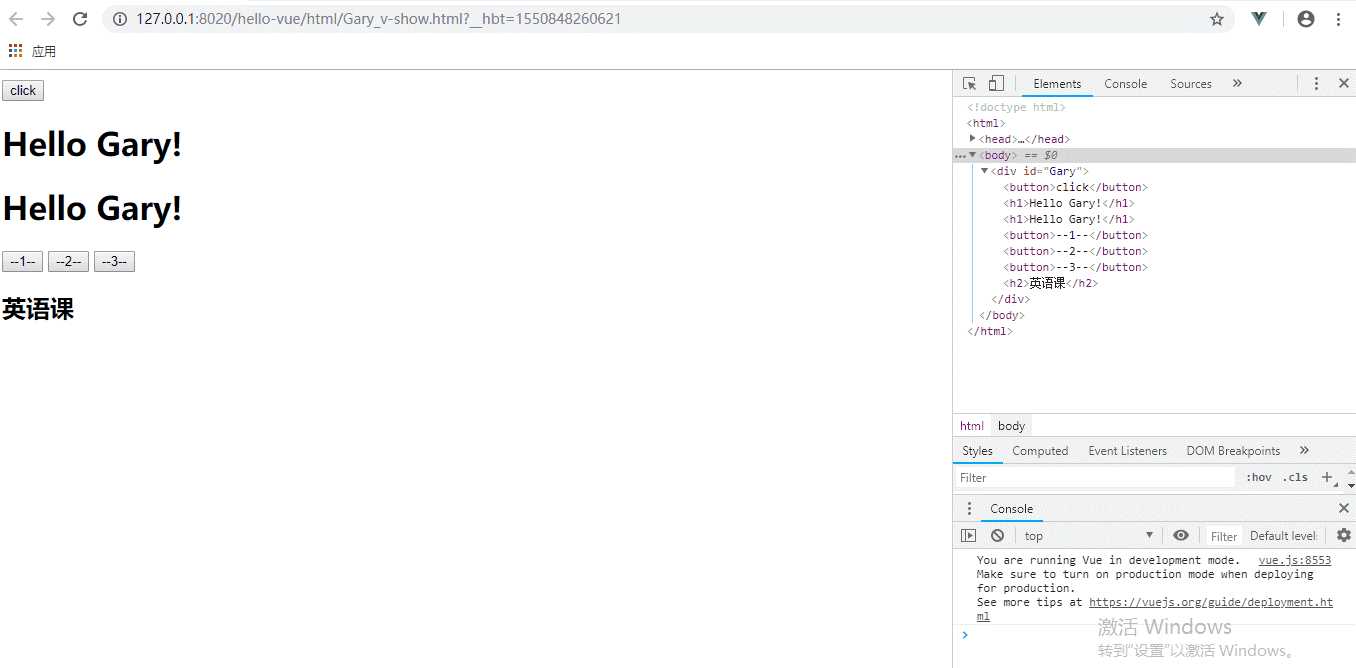
Task: Open the top execution context dropdown
Action: click(x=1089, y=536)
